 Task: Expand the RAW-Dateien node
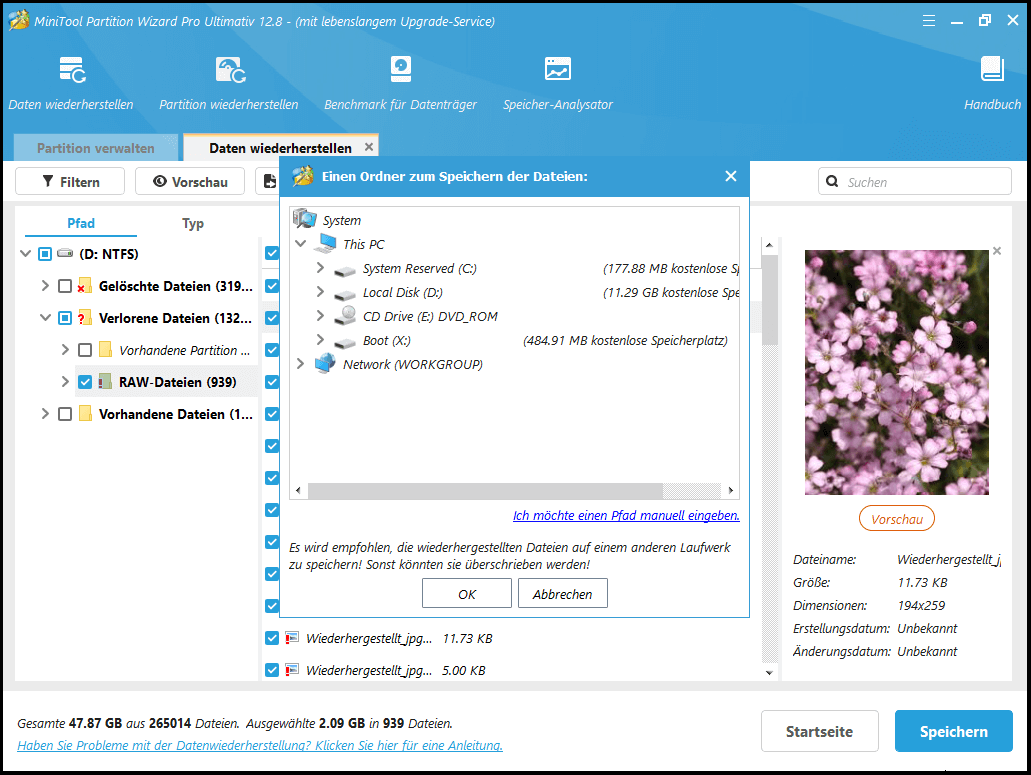click(x=65, y=381)
